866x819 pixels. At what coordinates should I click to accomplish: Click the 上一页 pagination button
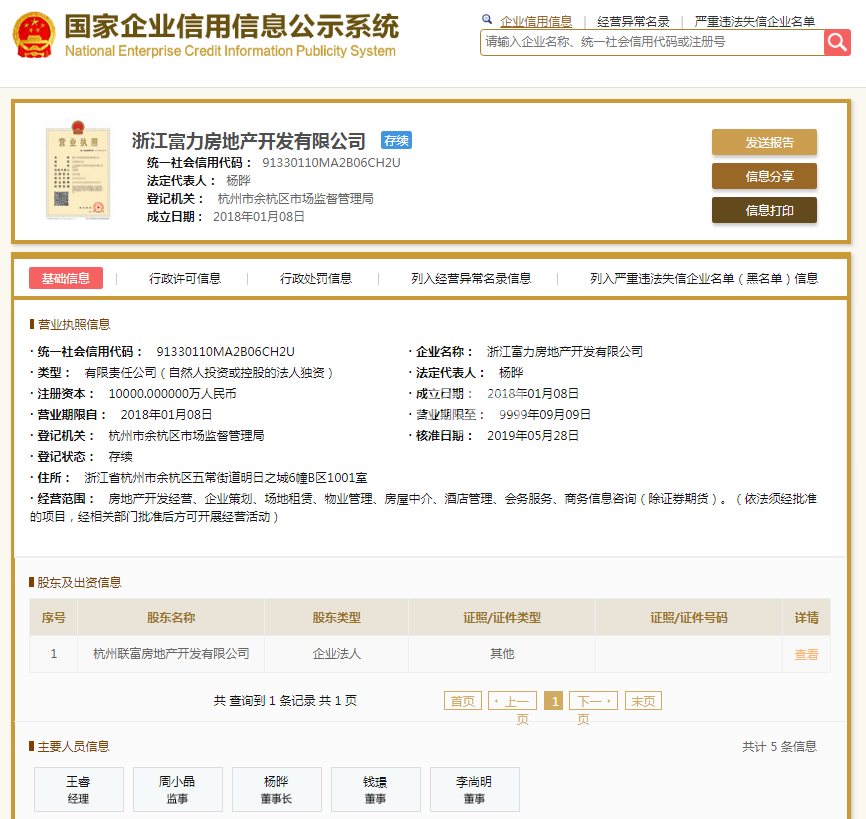[x=513, y=701]
